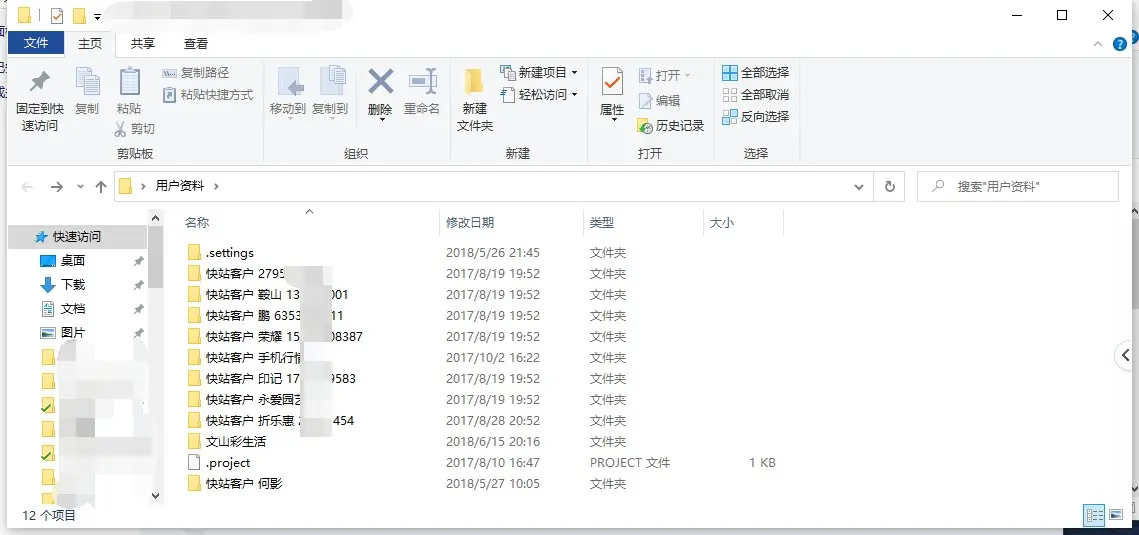Click the Rename (重命名) icon
The image size is (1139, 535).
tap(422, 81)
